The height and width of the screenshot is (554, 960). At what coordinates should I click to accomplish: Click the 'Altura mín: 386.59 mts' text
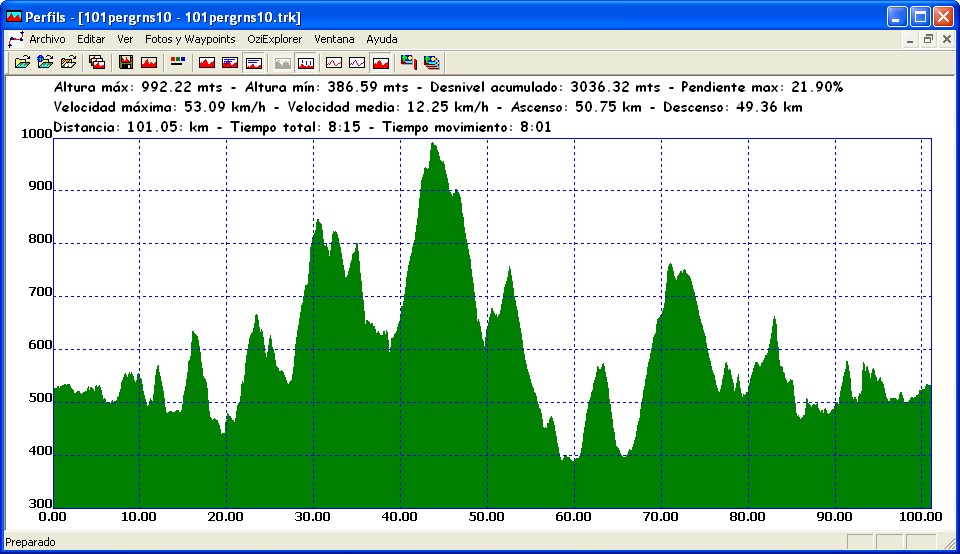[x=326, y=88]
